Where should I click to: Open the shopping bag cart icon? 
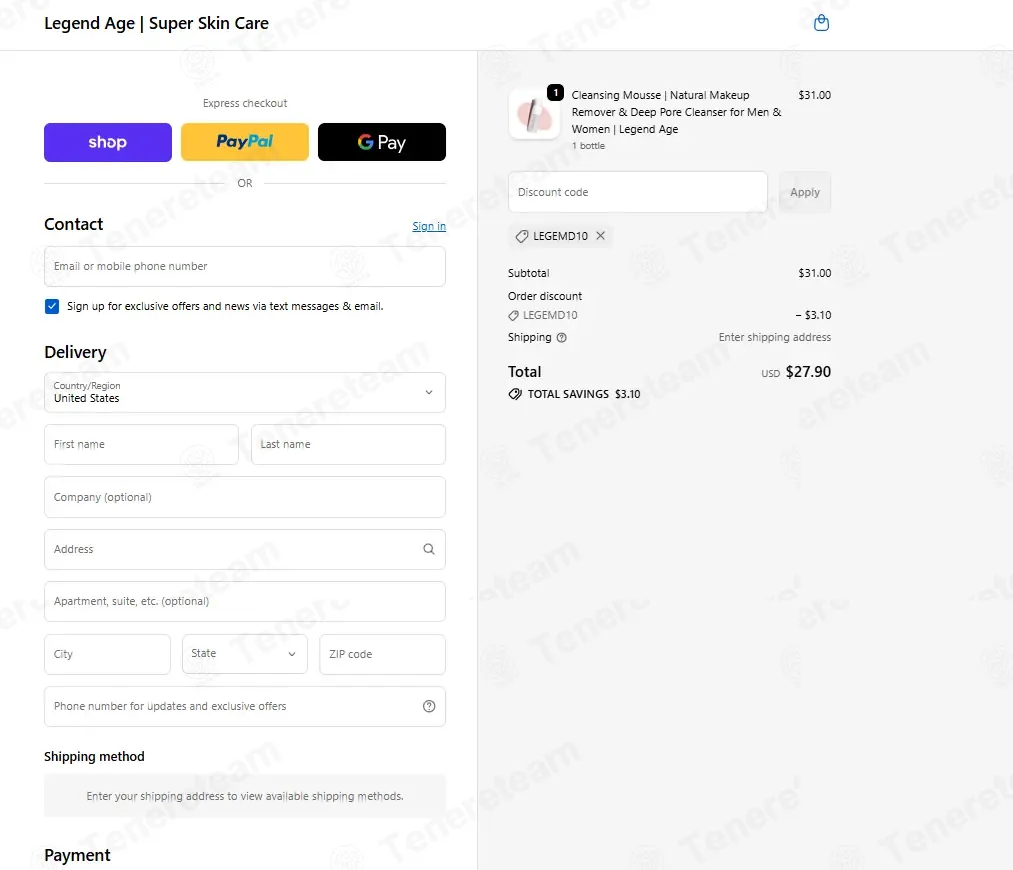(821, 23)
